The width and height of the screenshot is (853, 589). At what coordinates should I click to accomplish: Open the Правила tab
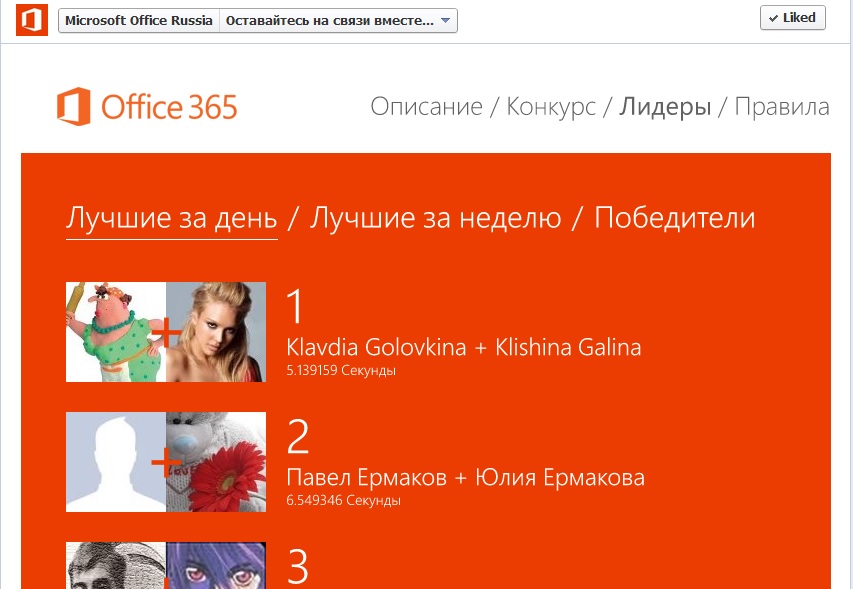[781, 107]
